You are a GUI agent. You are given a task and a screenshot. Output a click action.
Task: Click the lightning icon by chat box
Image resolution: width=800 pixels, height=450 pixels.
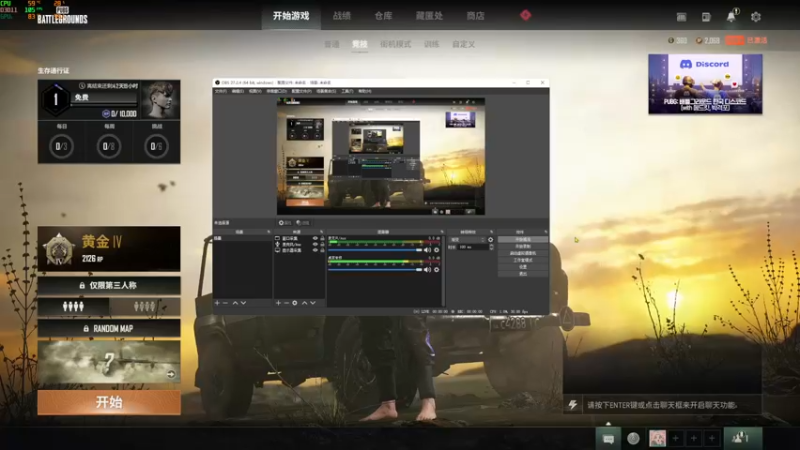[573, 405]
